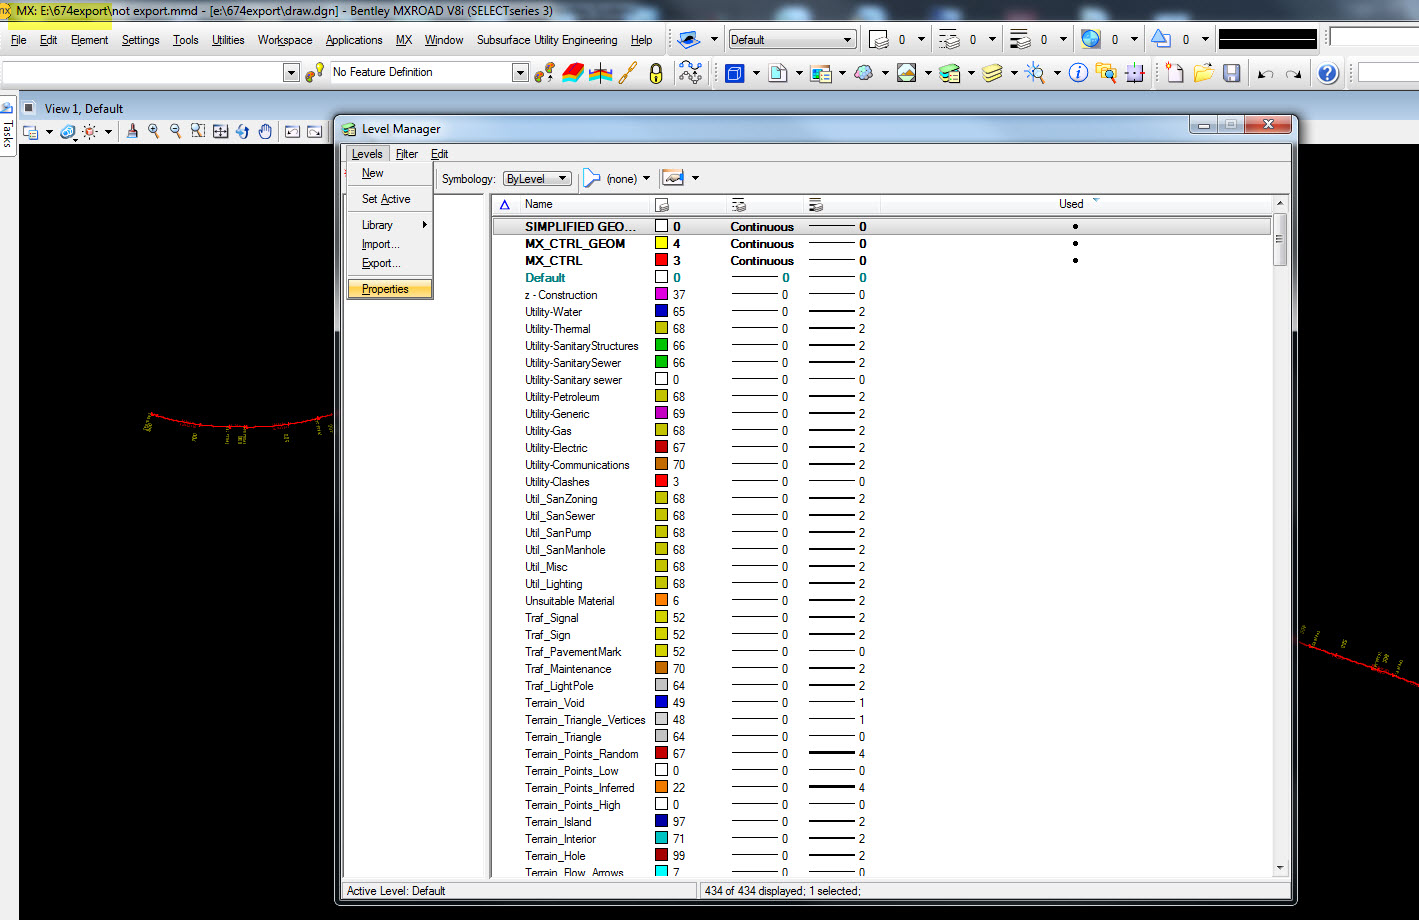The width and height of the screenshot is (1419, 920).
Task: Open the active line style dropdown arrow
Action: (992, 40)
